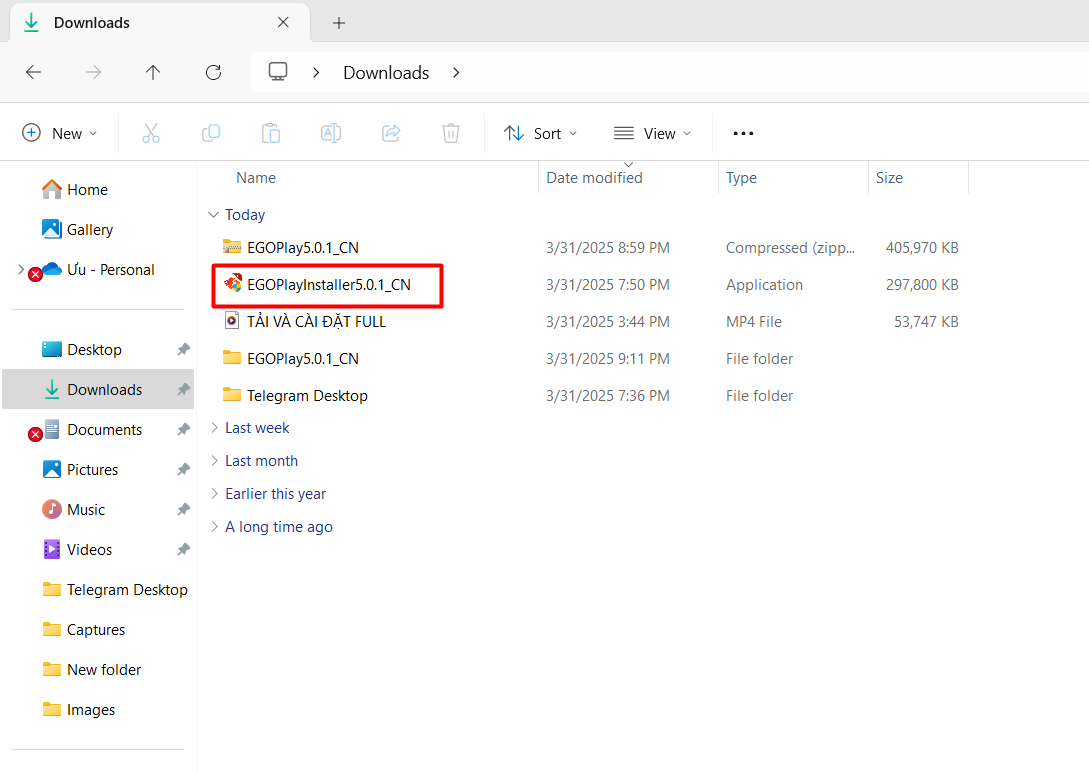Expand the Earlier this year group
Viewport: 1089px width, 773px height.
(215, 493)
